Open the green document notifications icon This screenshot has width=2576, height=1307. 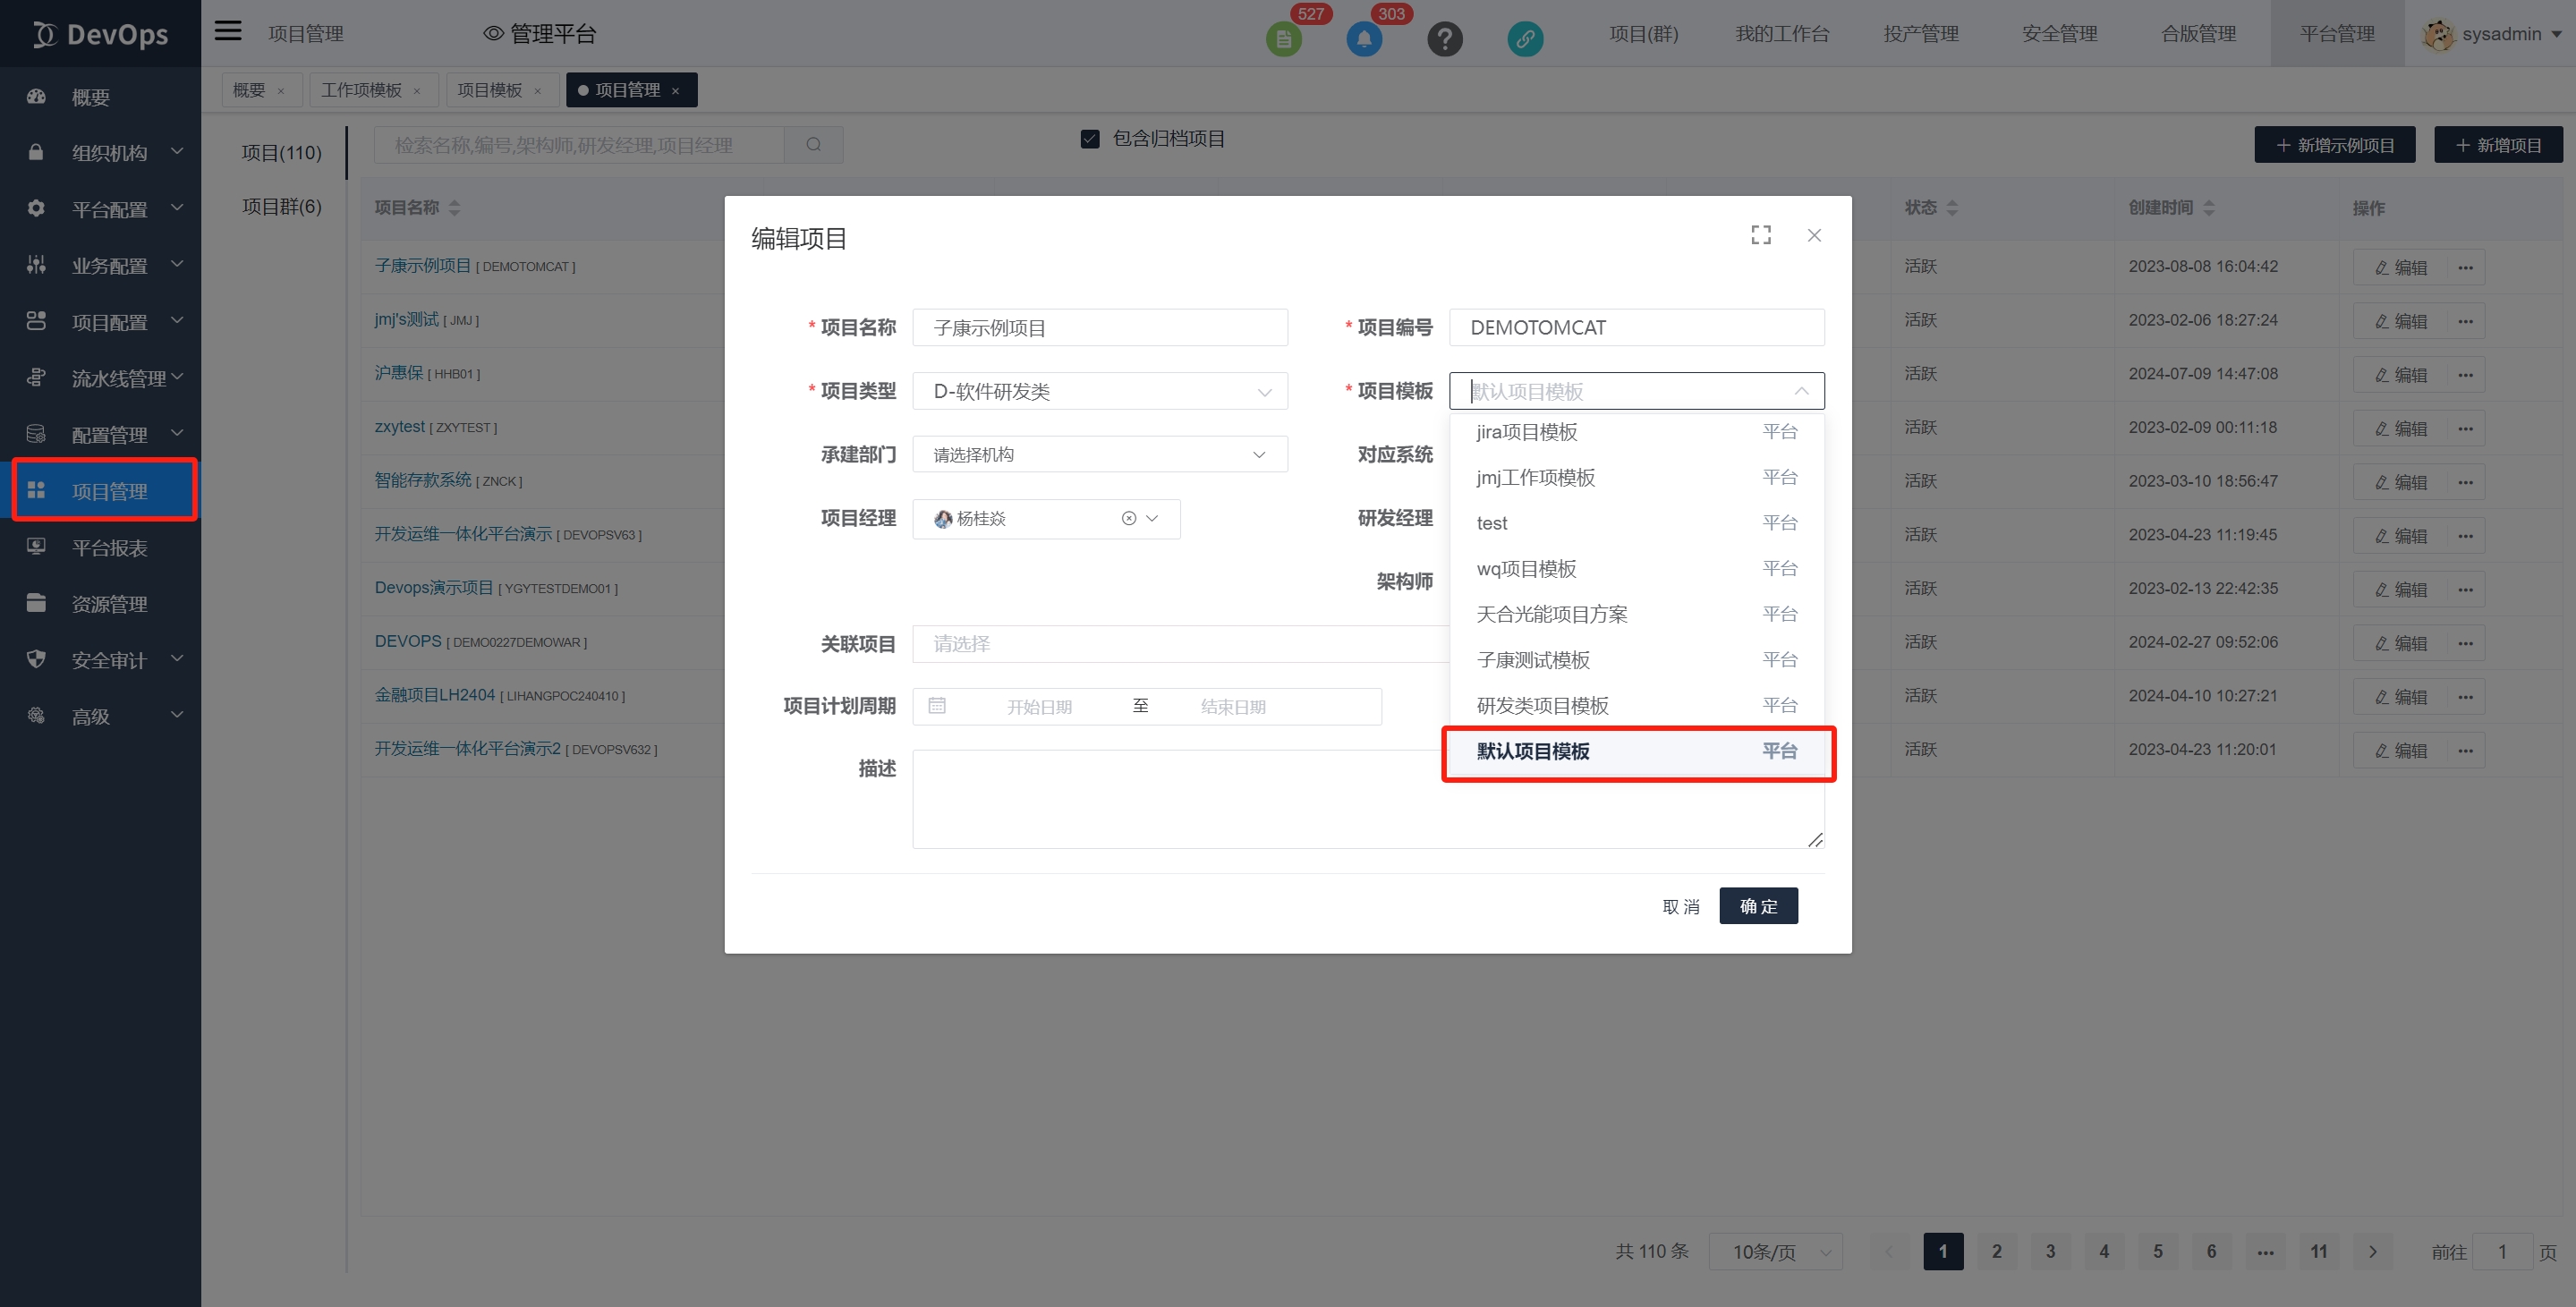[x=1283, y=39]
